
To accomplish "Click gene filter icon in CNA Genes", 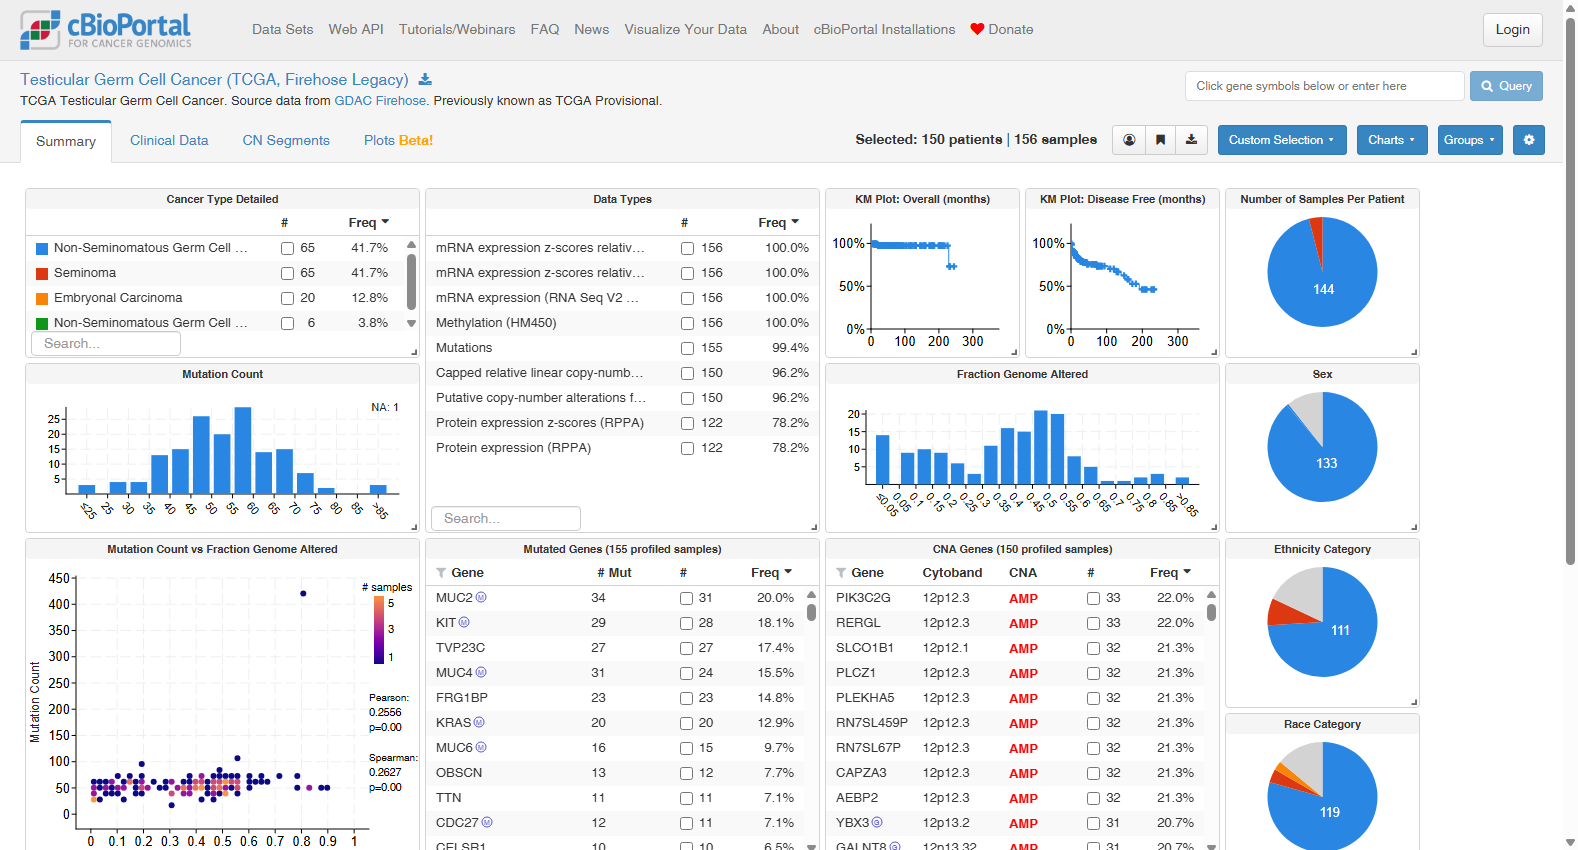I will (841, 573).
